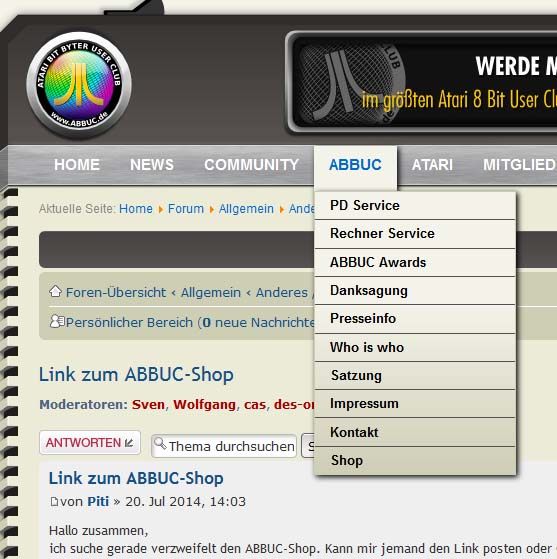Click the ANTWORTEN reply button
Screen dimensions: 557x559
[90, 443]
